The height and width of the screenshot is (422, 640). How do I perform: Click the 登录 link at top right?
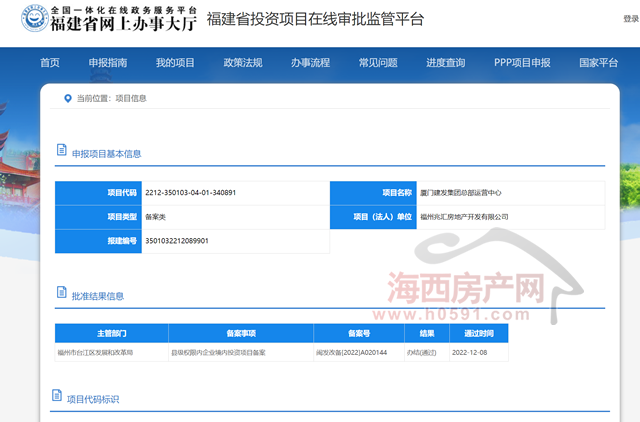click(631, 18)
